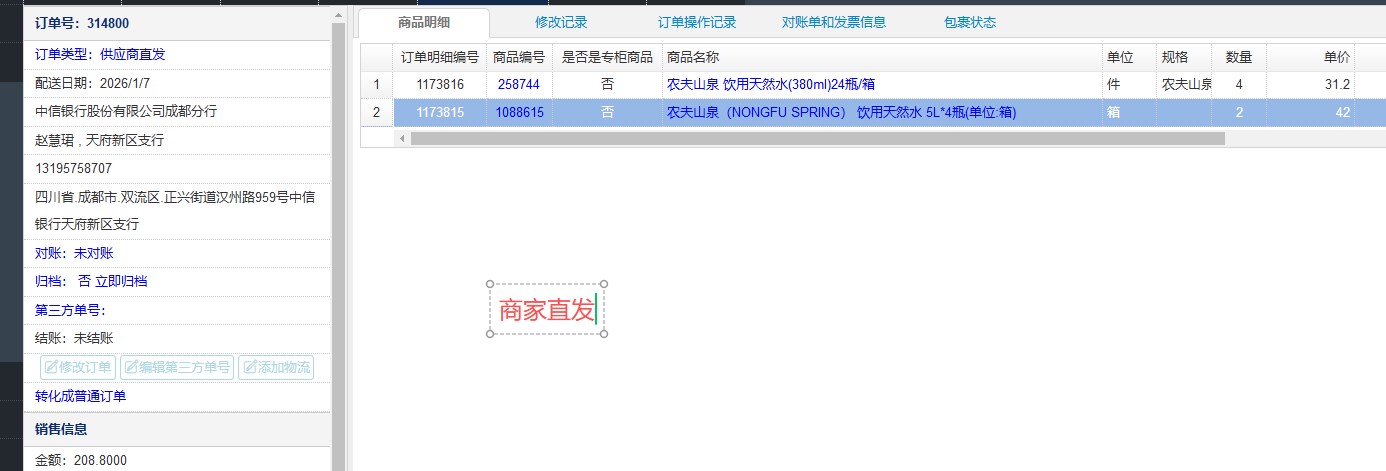Click 转化成普通订单 link
Viewport: 1386px width, 471px height.
tap(81, 396)
